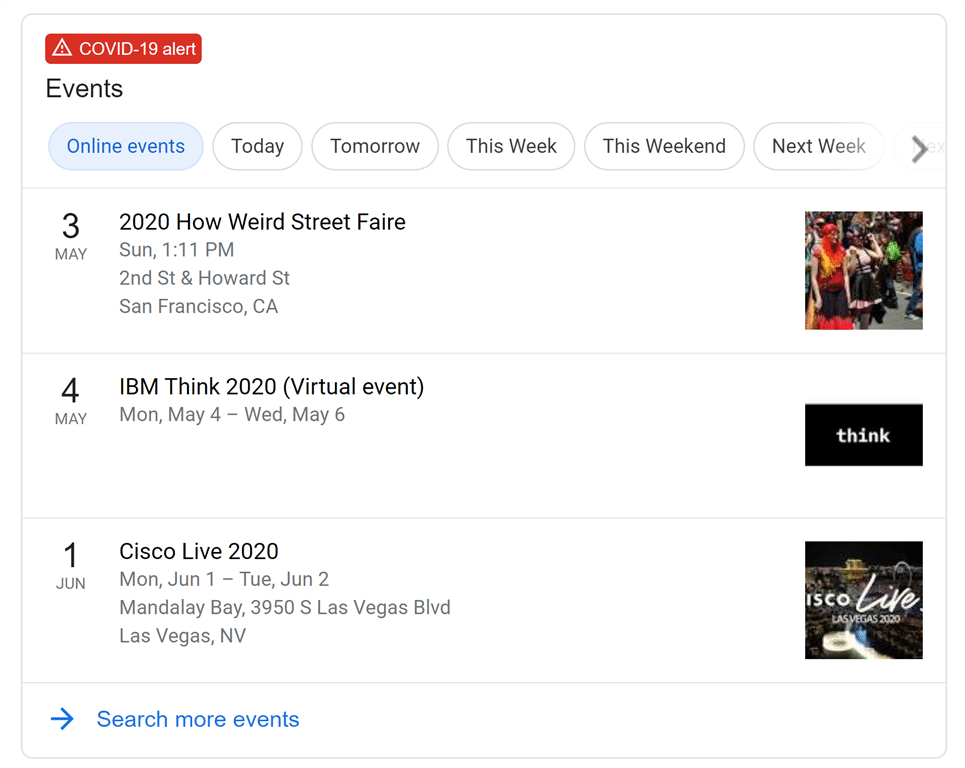
Task: Click the 4 MAY date badge
Action: (71, 401)
